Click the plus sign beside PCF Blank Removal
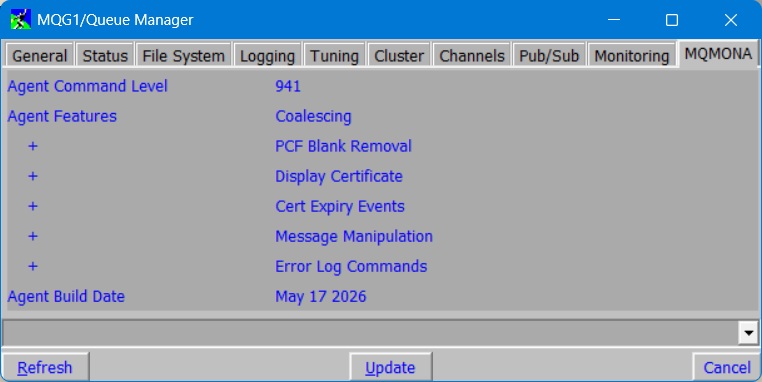Viewport: 762px width, 382px height. (x=33, y=146)
